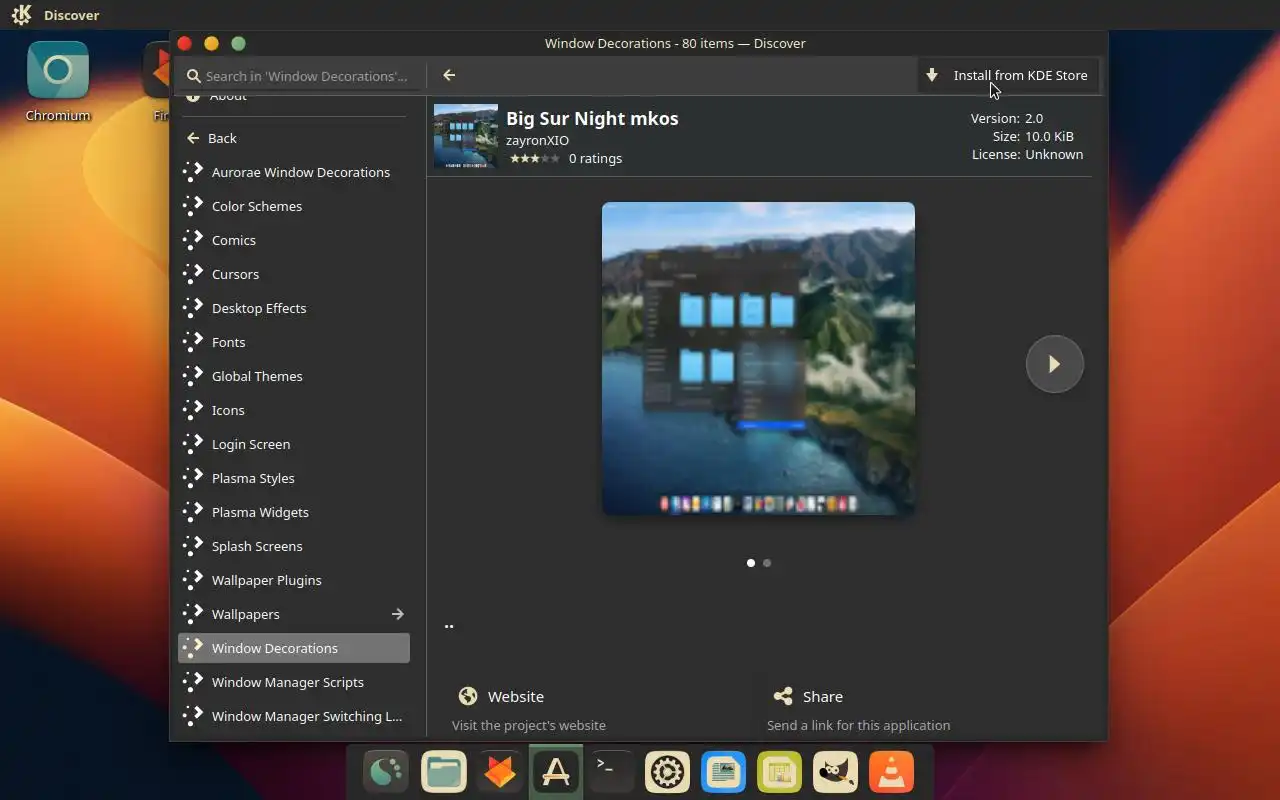Open the Color Schemes category
The image size is (1280, 800).
point(294,206)
